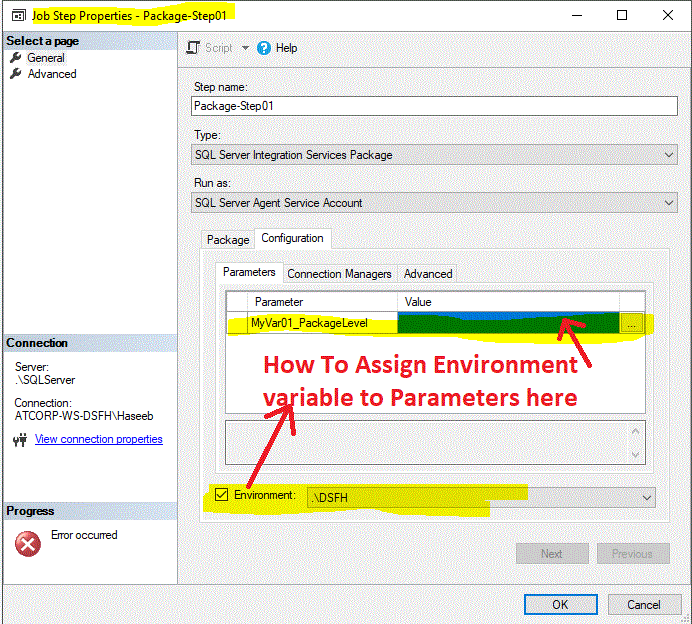
Task: Switch to the Connection Managers tab
Action: [339, 274]
